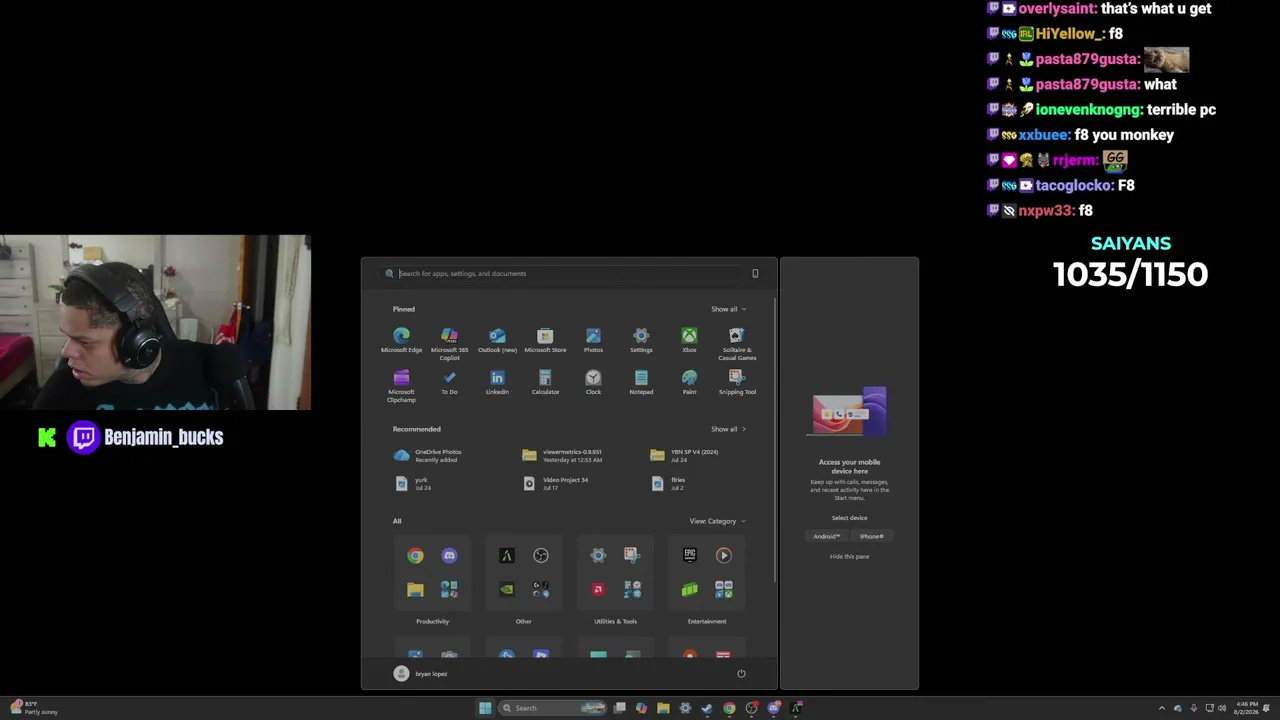Open the To Do pinned app
This screenshot has width=1280, height=720.
coord(449,382)
